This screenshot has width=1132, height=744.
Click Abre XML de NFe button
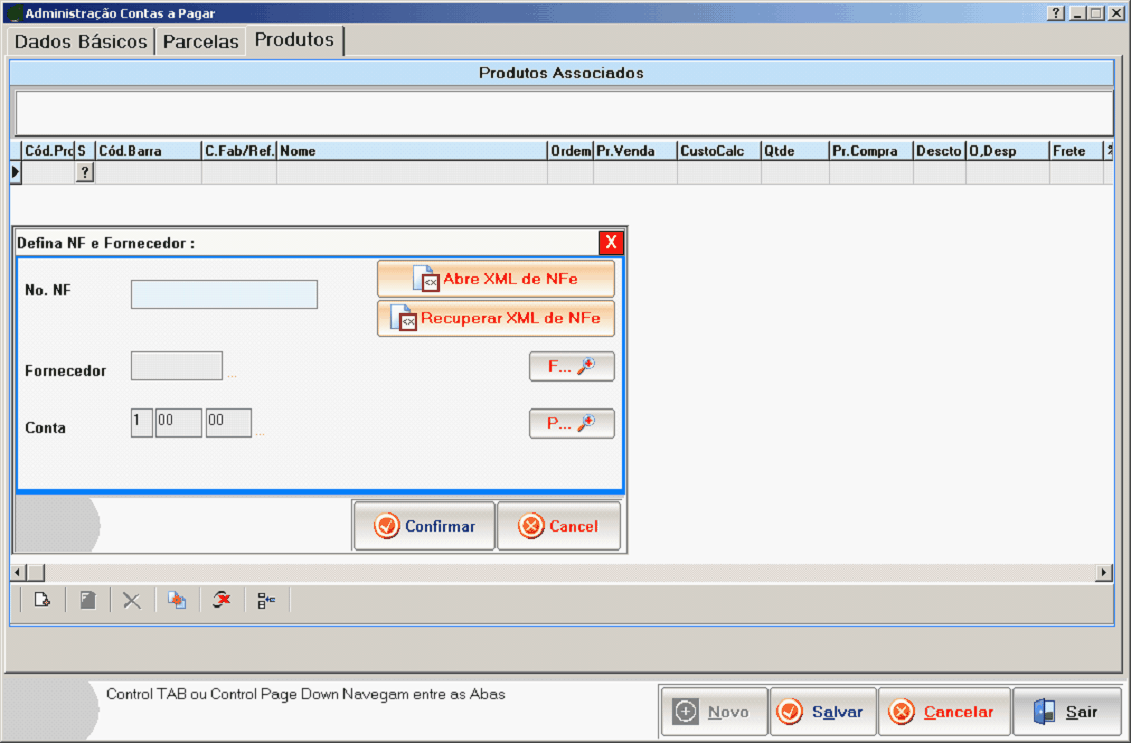(496, 279)
